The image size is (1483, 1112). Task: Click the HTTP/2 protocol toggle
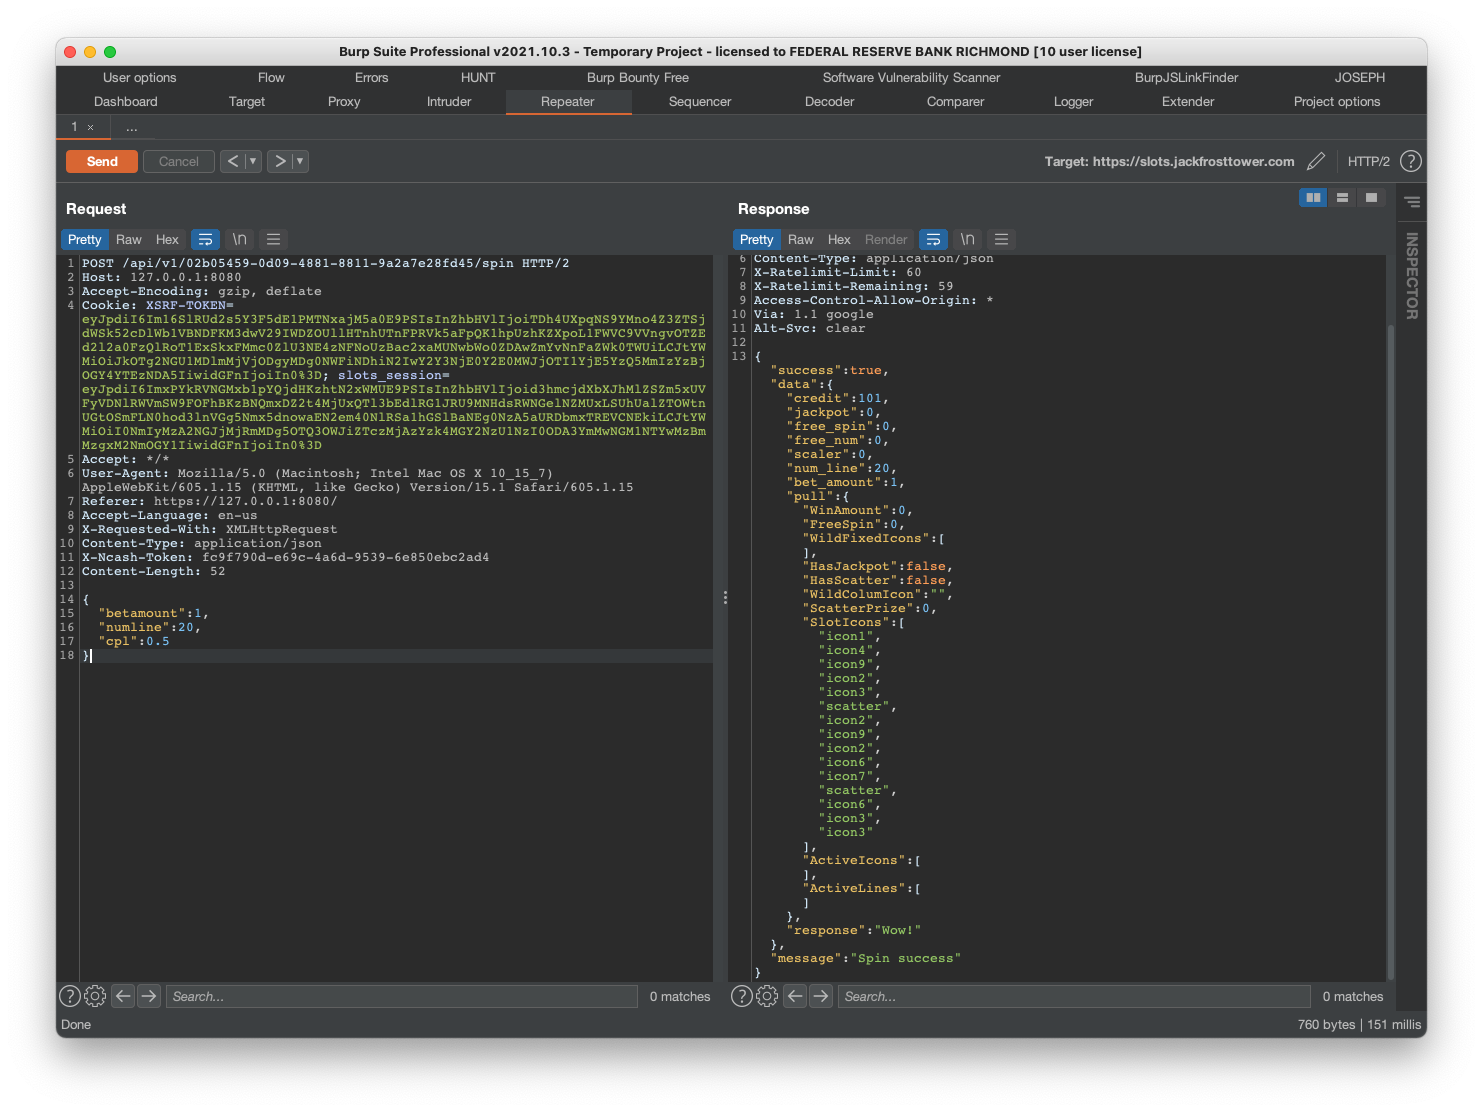(1368, 161)
